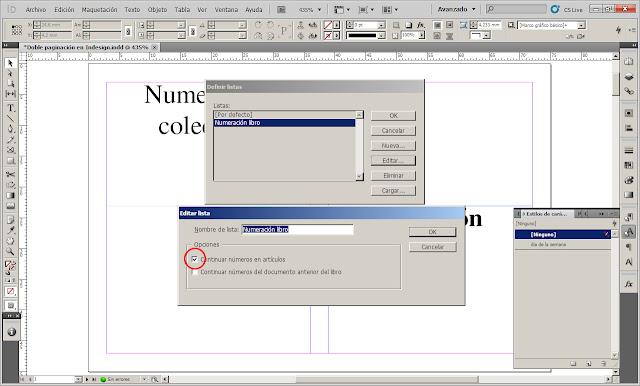Toggle the constrain scale proportions link
This screenshot has height=386, width=640.
pos(193,31)
